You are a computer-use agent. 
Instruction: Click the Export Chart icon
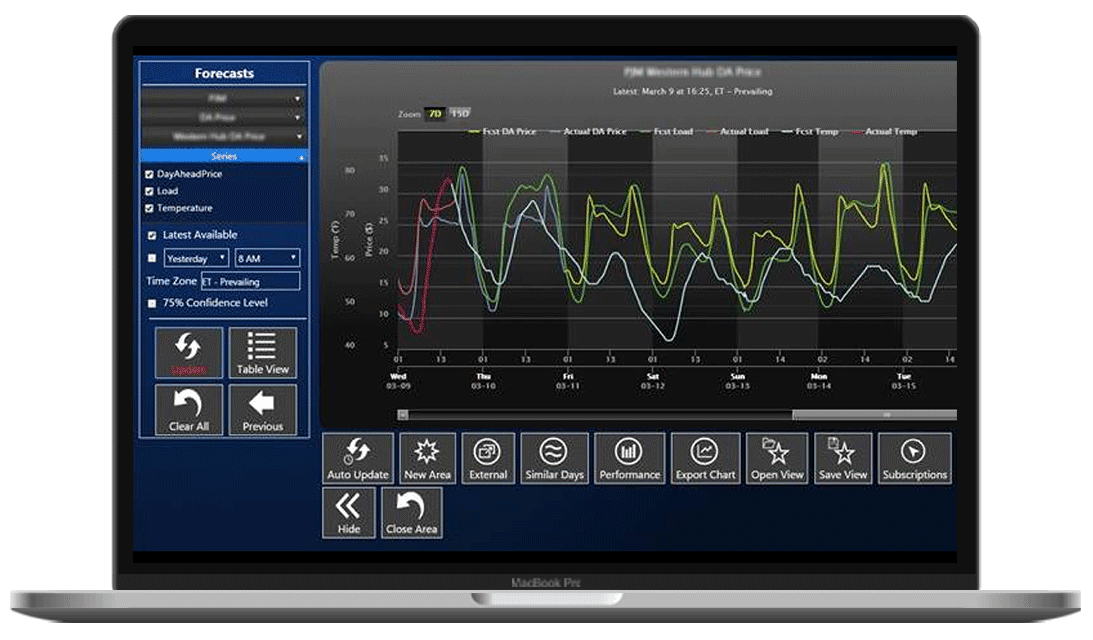click(705, 459)
